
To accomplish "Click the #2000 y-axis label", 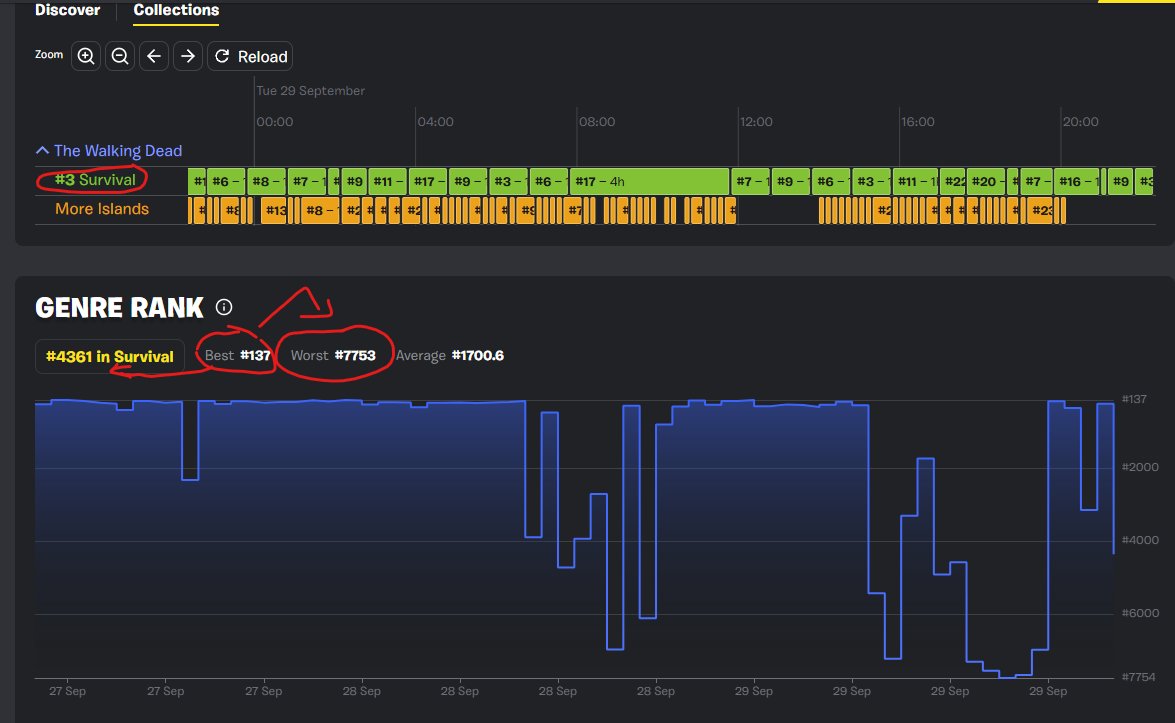I will click(1140, 467).
